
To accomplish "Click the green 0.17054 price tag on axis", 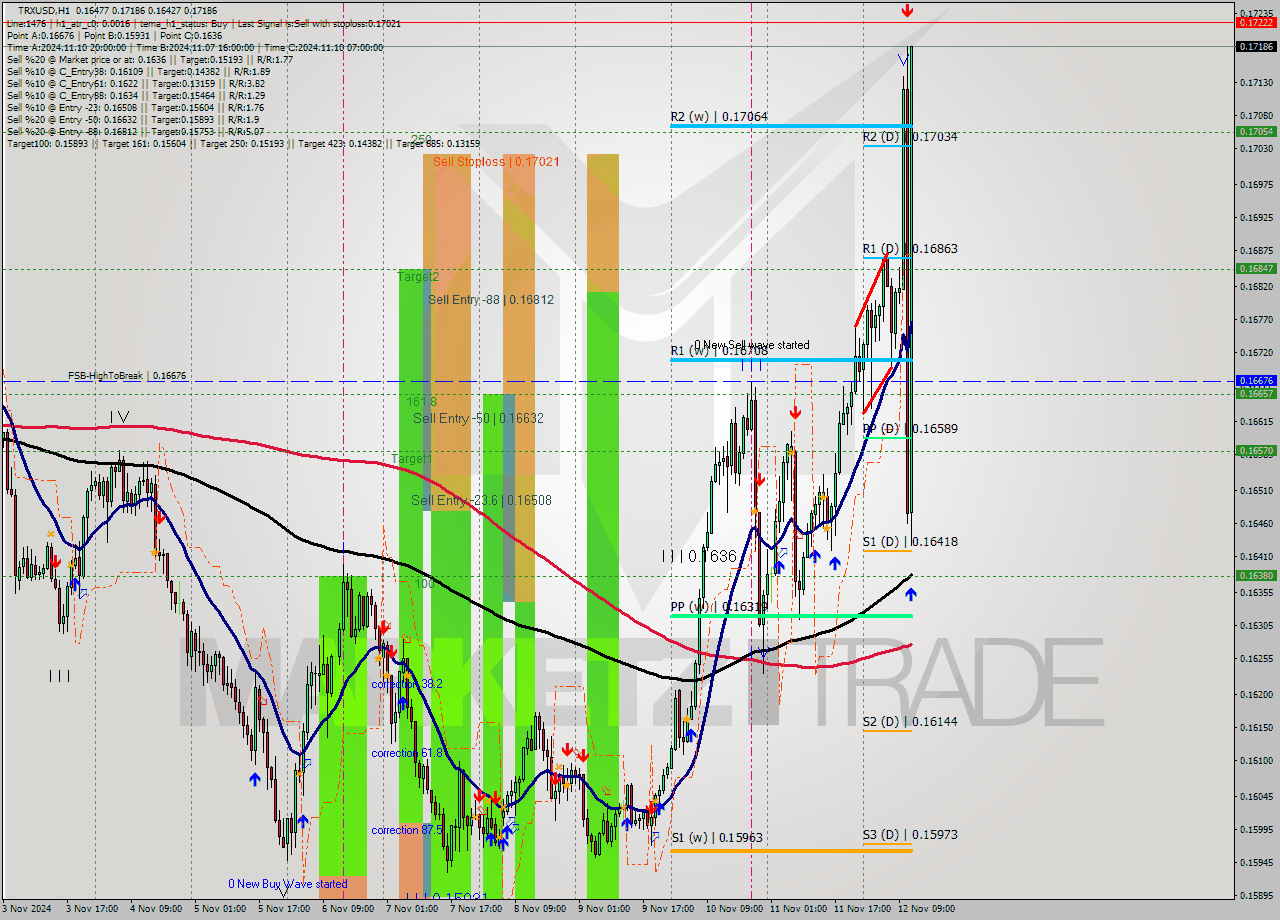I will tap(1256, 131).
